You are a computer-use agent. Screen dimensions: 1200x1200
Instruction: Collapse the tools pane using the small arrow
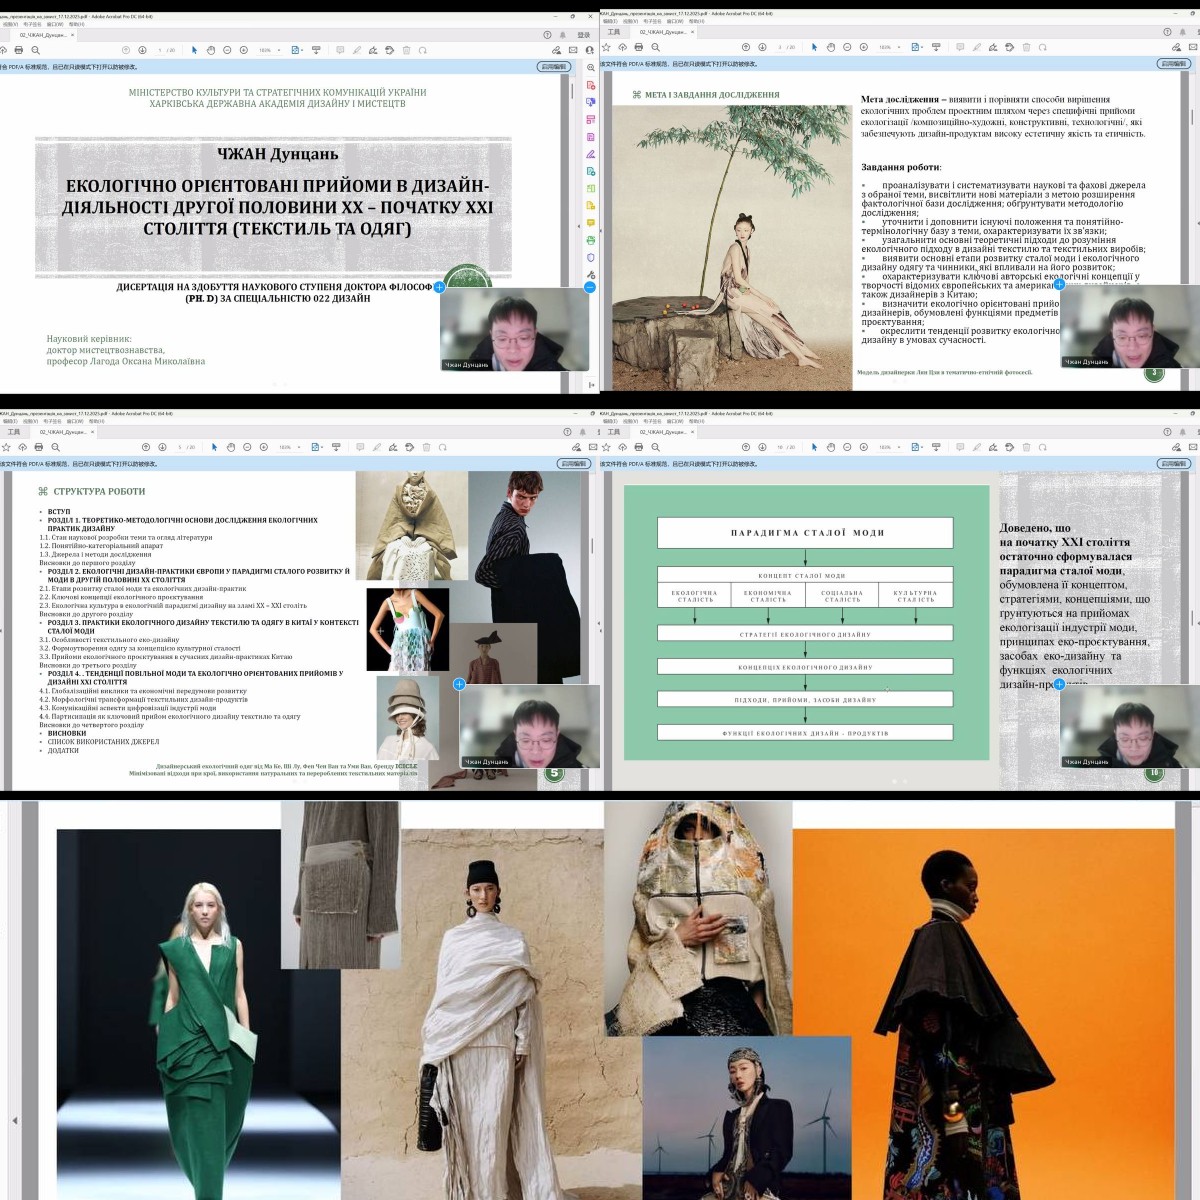pyautogui.click(x=580, y=226)
